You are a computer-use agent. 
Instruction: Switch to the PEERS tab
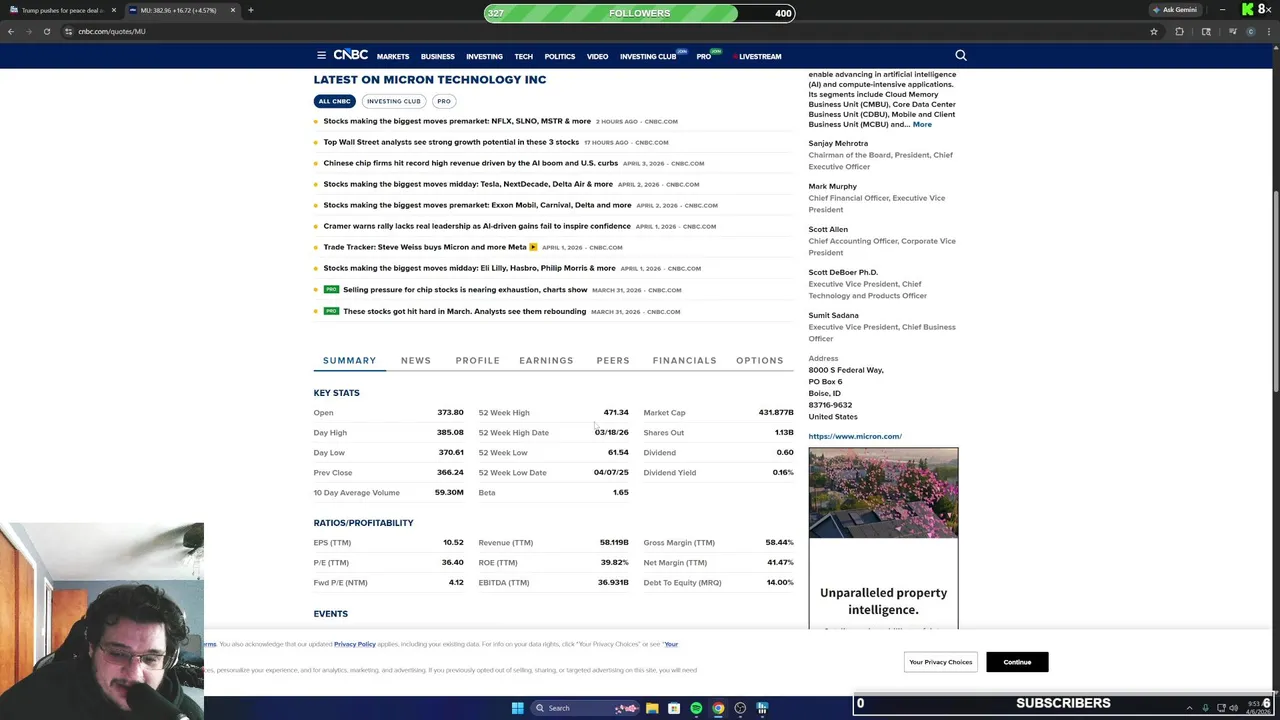tap(613, 360)
